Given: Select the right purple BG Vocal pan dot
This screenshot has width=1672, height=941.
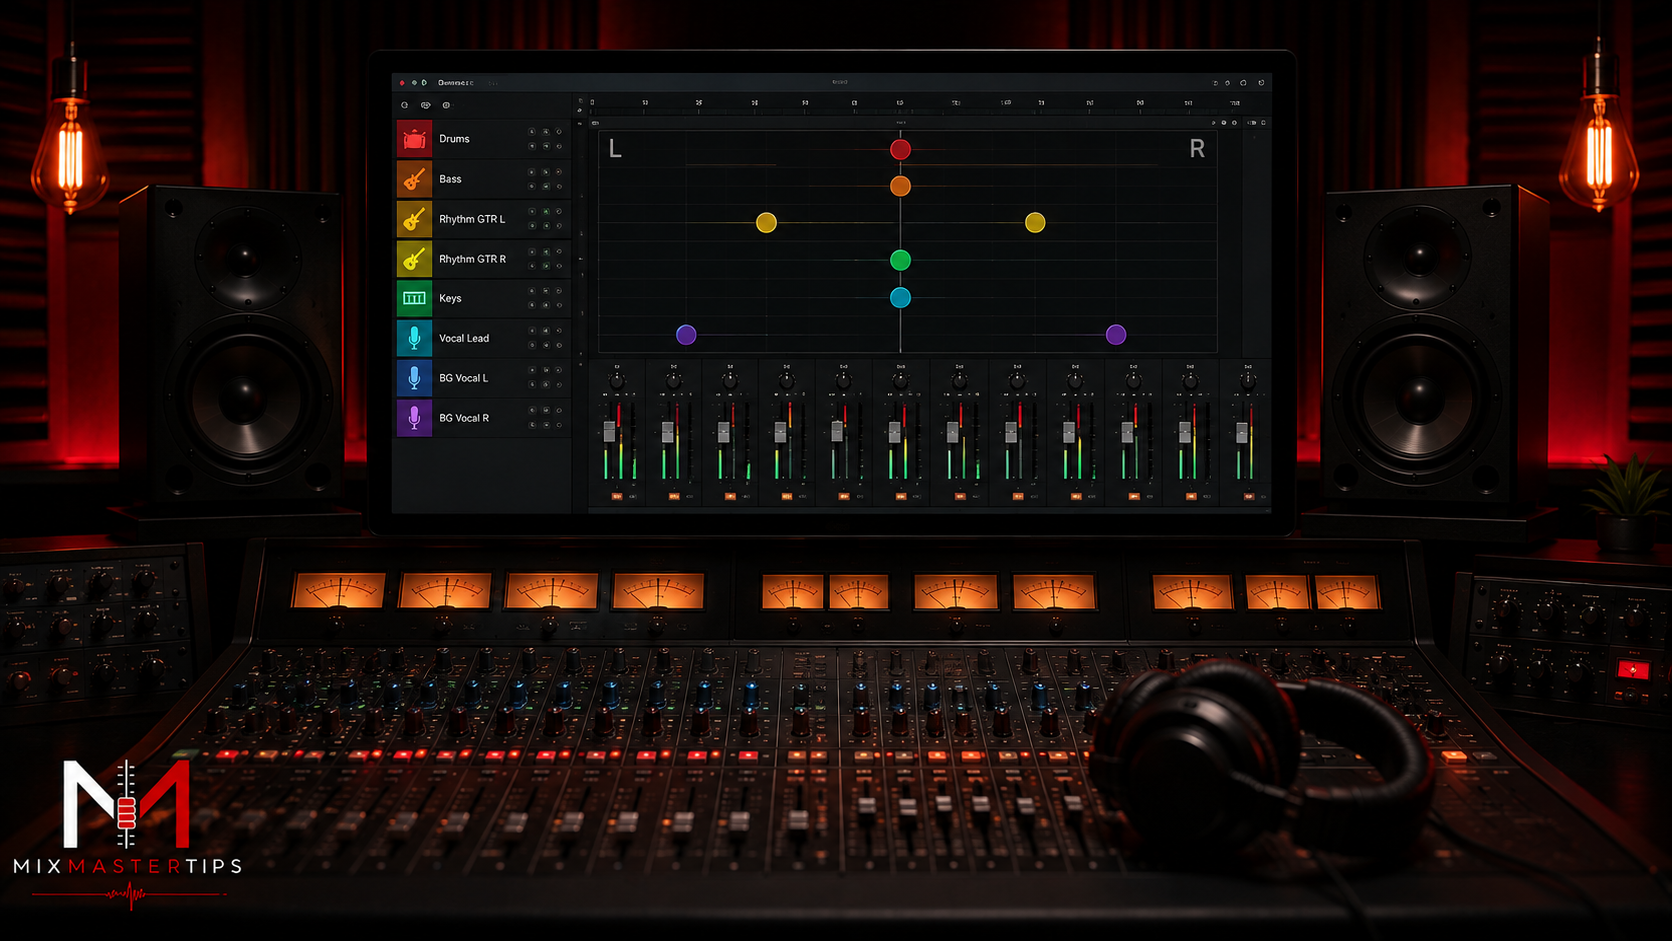Looking at the screenshot, I should [1116, 335].
